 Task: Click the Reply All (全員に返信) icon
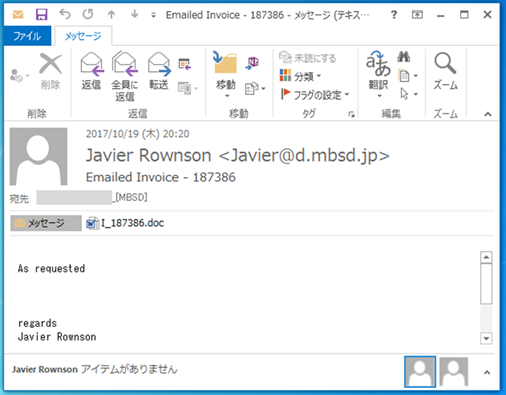tap(125, 63)
